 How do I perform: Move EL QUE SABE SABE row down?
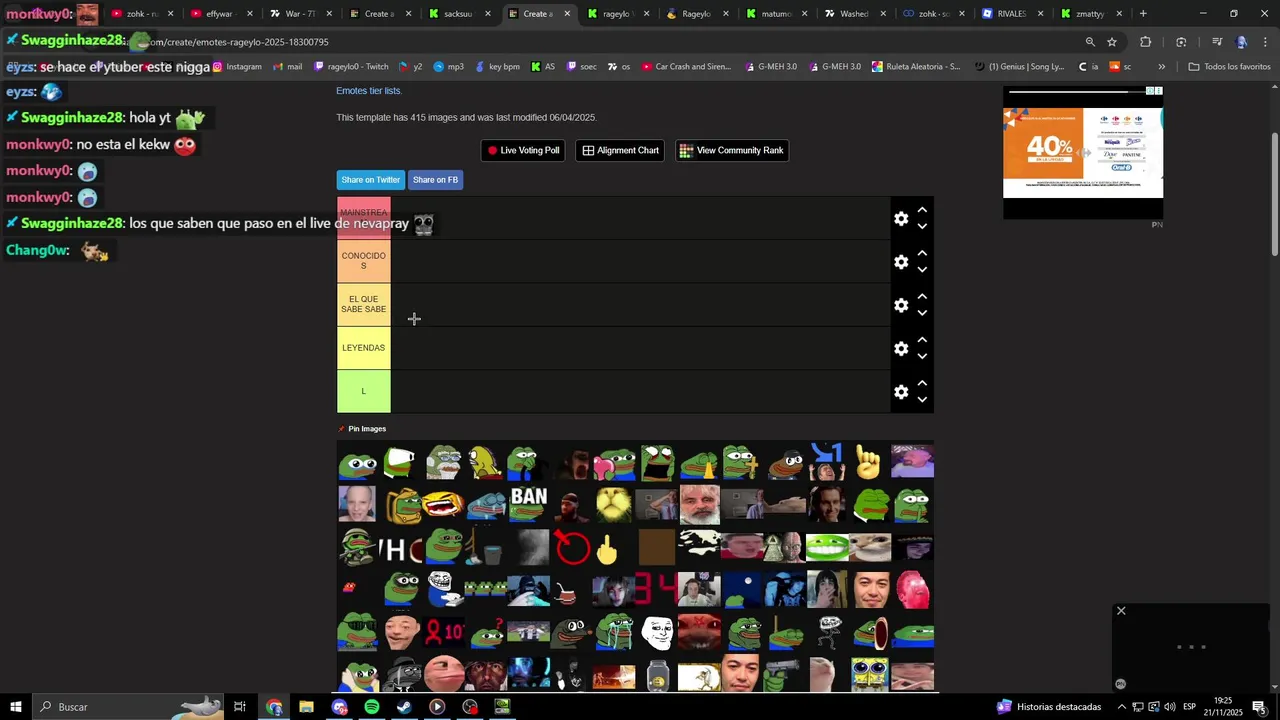pos(922,313)
